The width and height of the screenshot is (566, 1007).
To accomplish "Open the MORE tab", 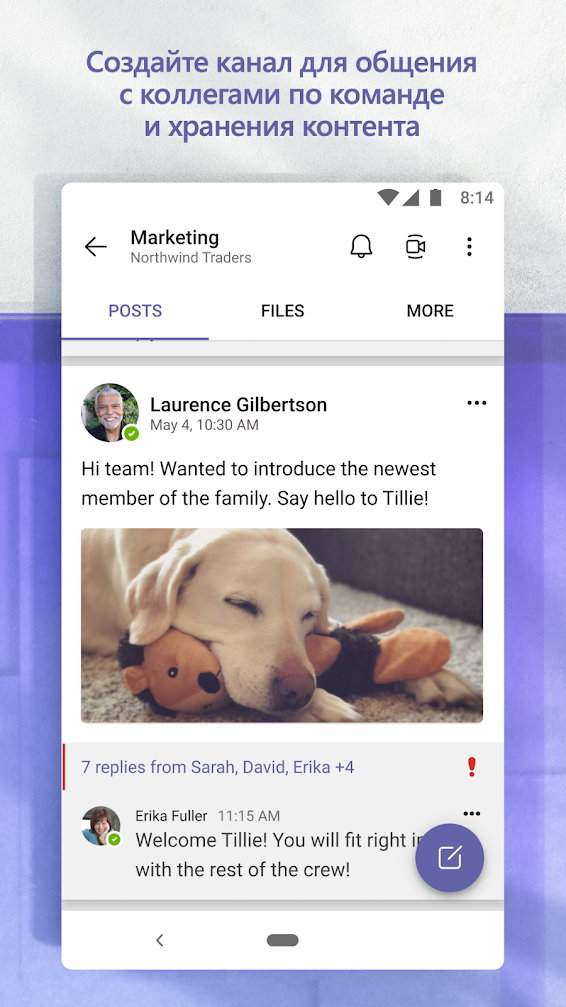I will pos(430,311).
